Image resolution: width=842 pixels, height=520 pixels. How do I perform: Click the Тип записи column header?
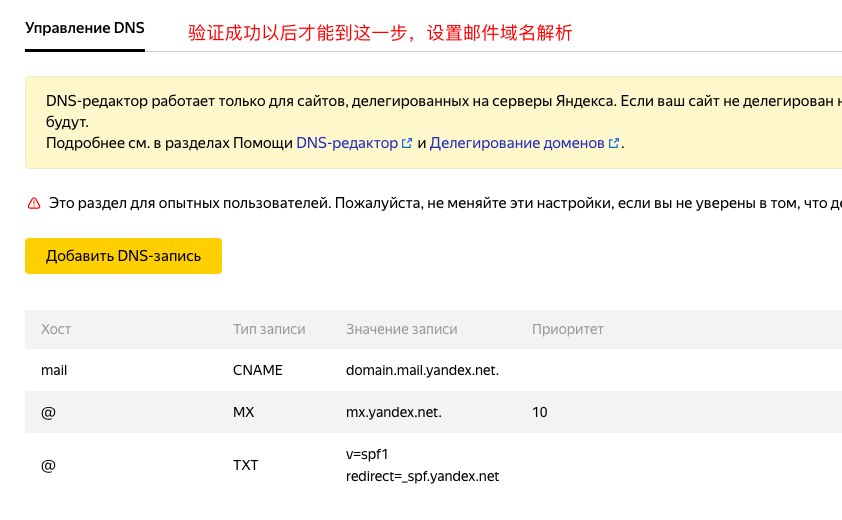[x=269, y=329]
